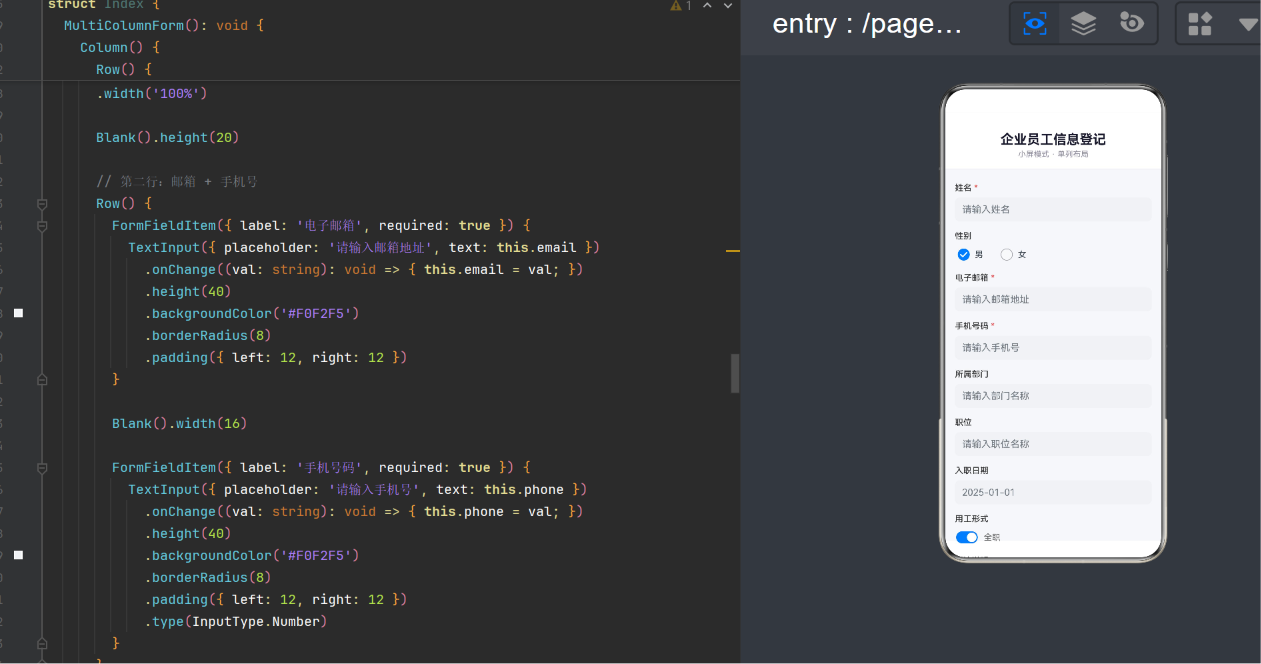
Task: Select the 女 radio button in preview
Action: point(1006,254)
